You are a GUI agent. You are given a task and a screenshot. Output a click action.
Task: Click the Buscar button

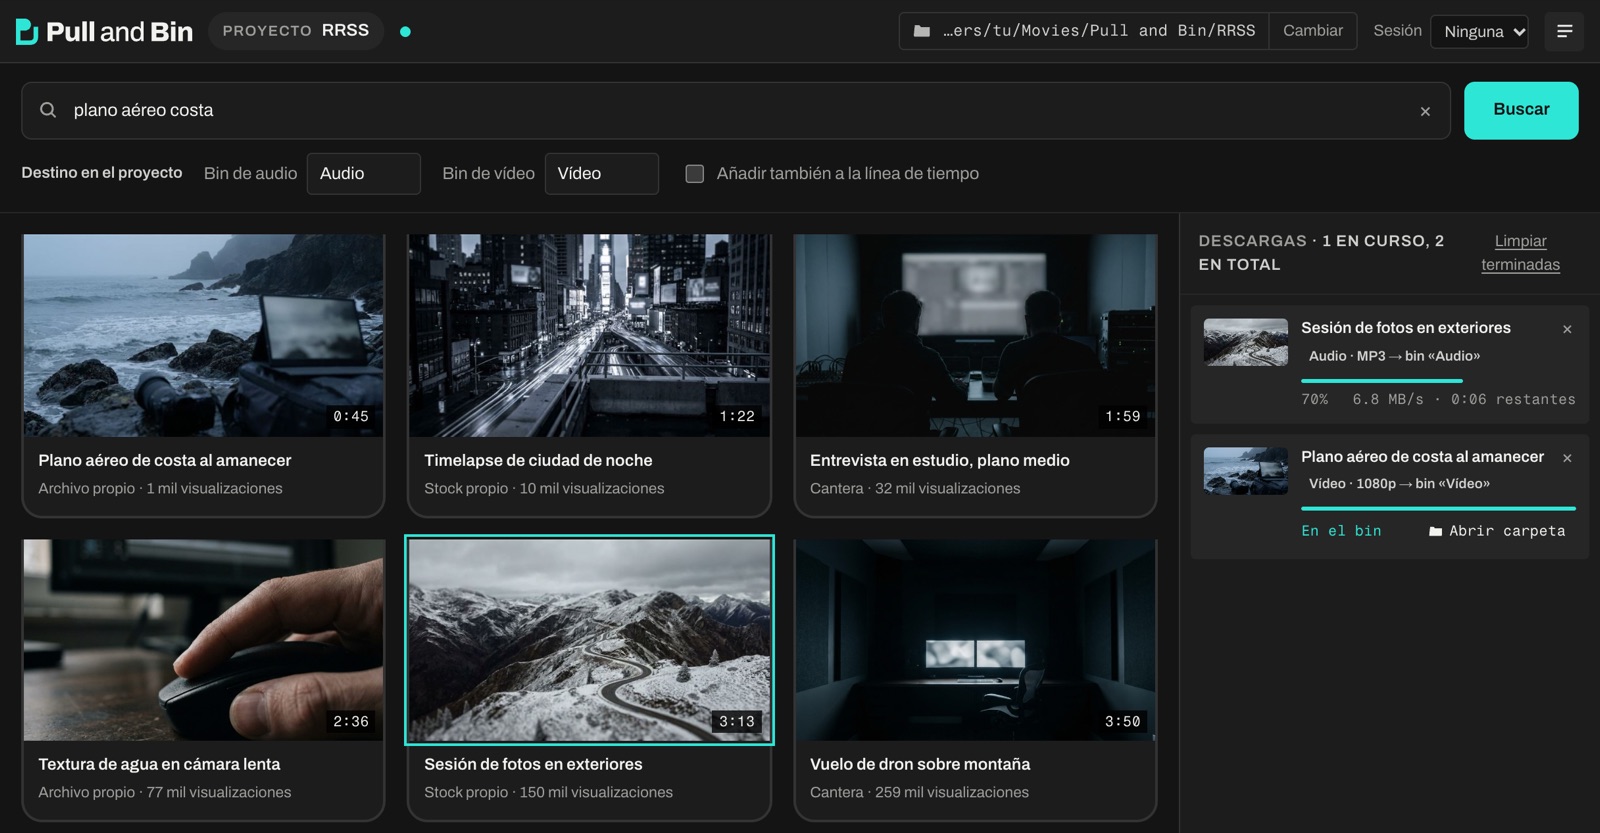pos(1521,110)
